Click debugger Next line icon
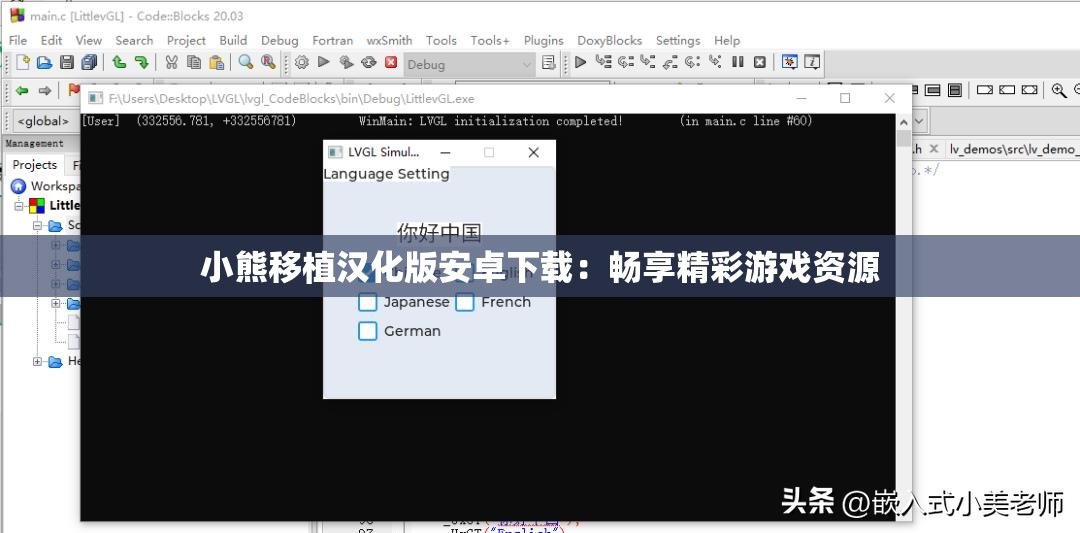Image resolution: width=1080 pixels, height=533 pixels. pos(625,63)
